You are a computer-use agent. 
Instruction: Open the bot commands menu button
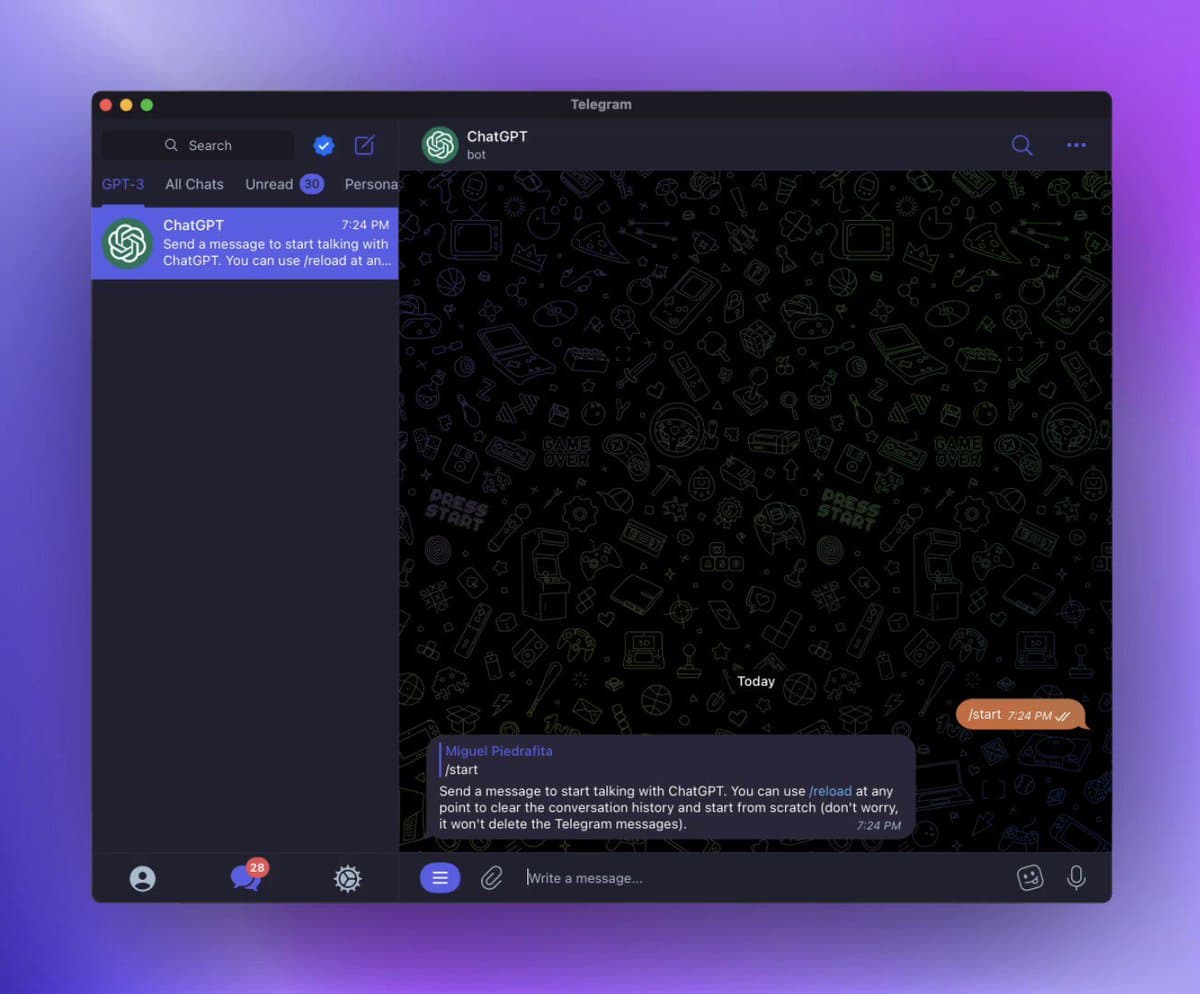tap(440, 878)
